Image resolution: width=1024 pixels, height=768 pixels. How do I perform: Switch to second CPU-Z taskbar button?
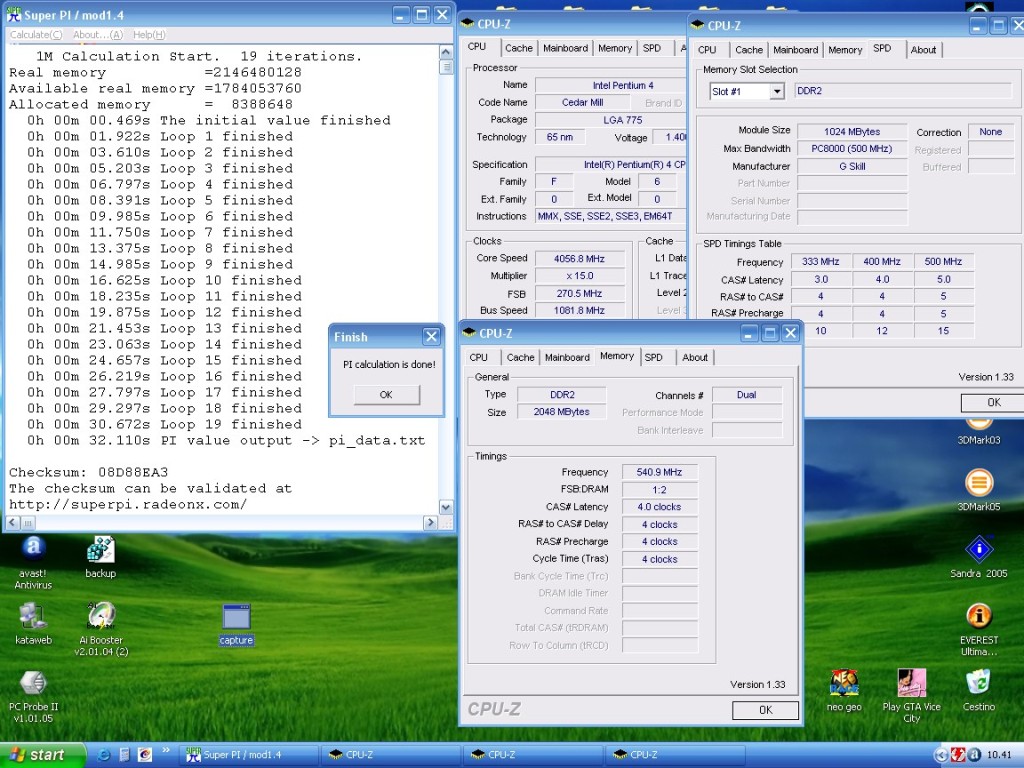pyautogui.click(x=532, y=755)
